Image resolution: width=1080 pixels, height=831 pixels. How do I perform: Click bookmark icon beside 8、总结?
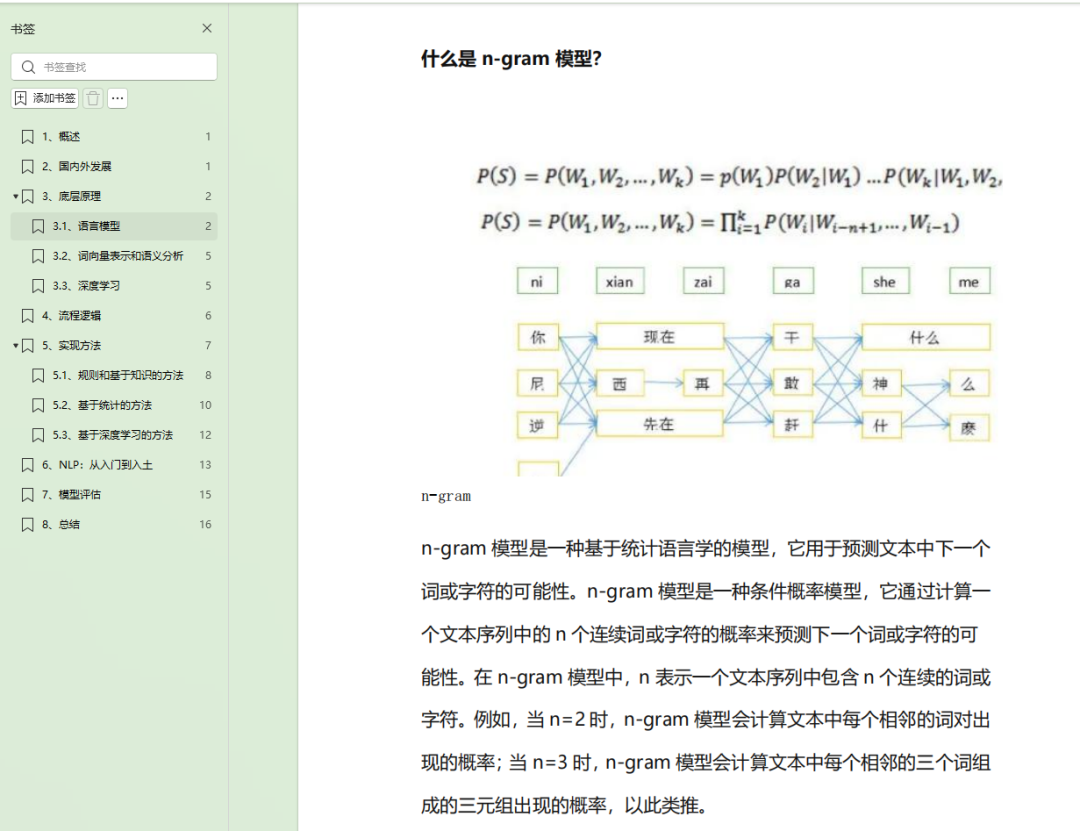click(x=28, y=524)
